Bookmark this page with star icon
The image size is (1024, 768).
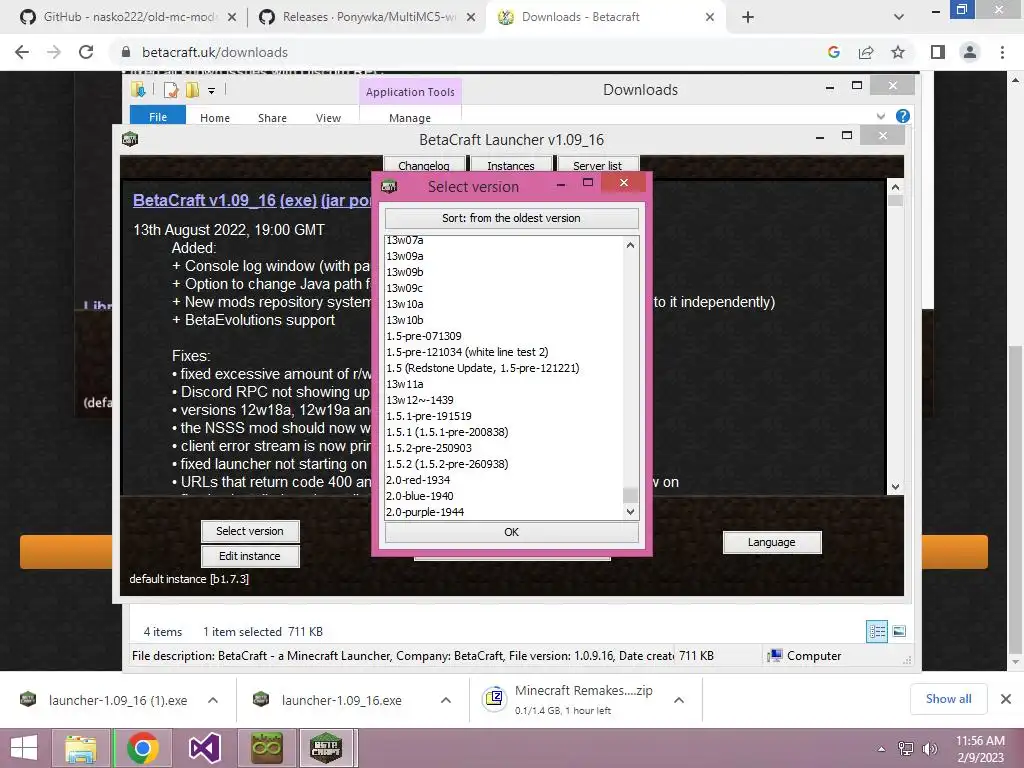click(898, 52)
